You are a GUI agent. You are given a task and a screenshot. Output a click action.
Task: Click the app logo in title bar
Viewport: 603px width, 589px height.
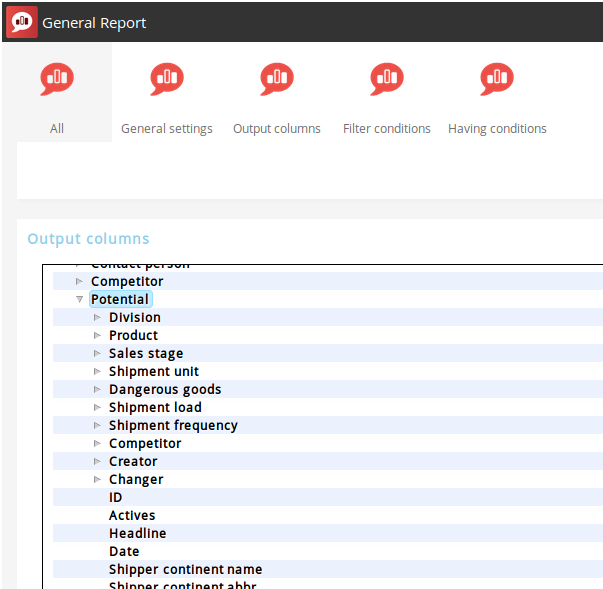click(x=21, y=22)
